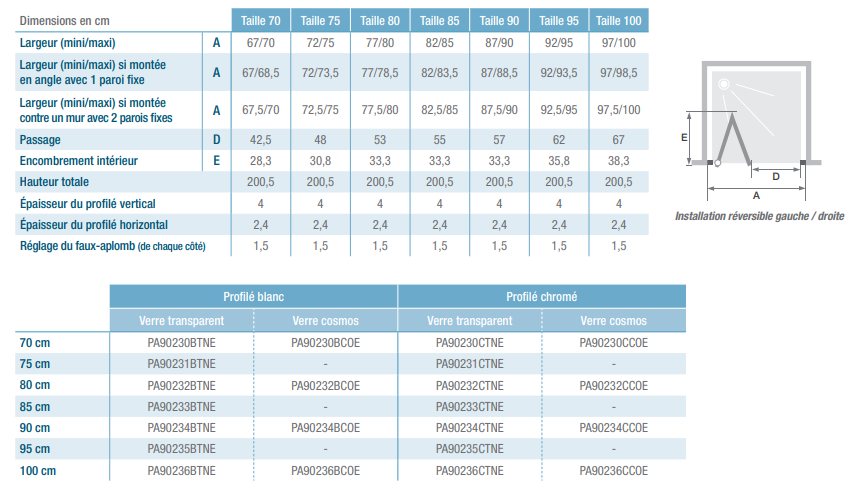Click value 67/68,5 in the table
853x489 pixels.
point(261,73)
